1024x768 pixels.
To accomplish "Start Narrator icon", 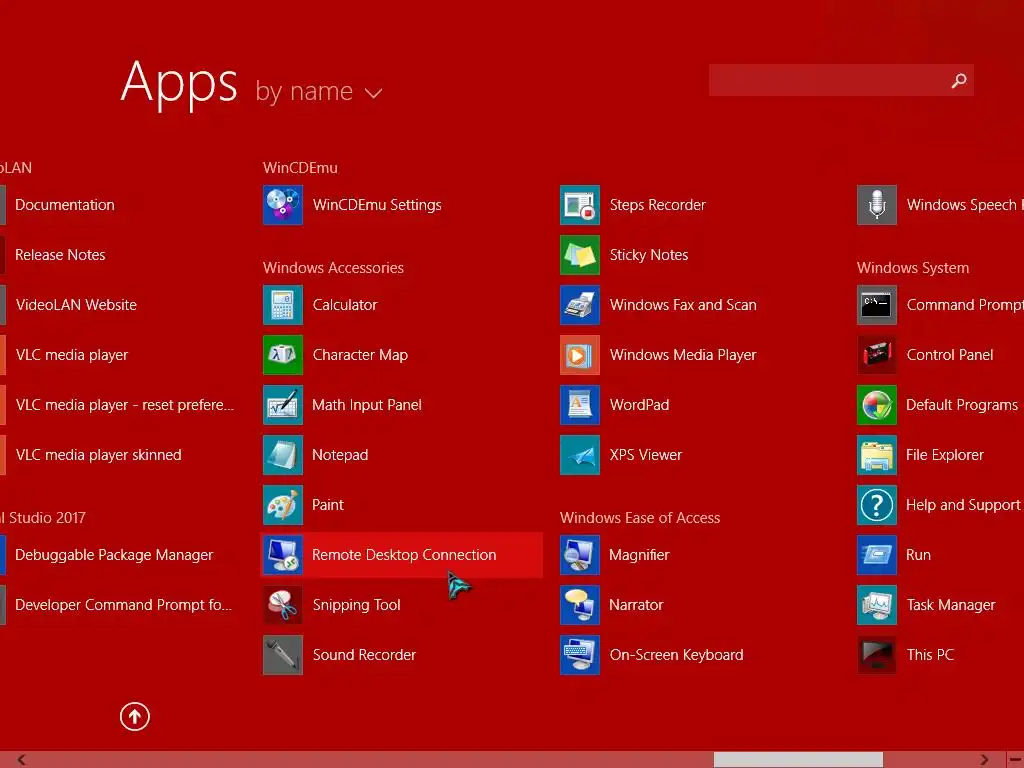I will (580, 605).
